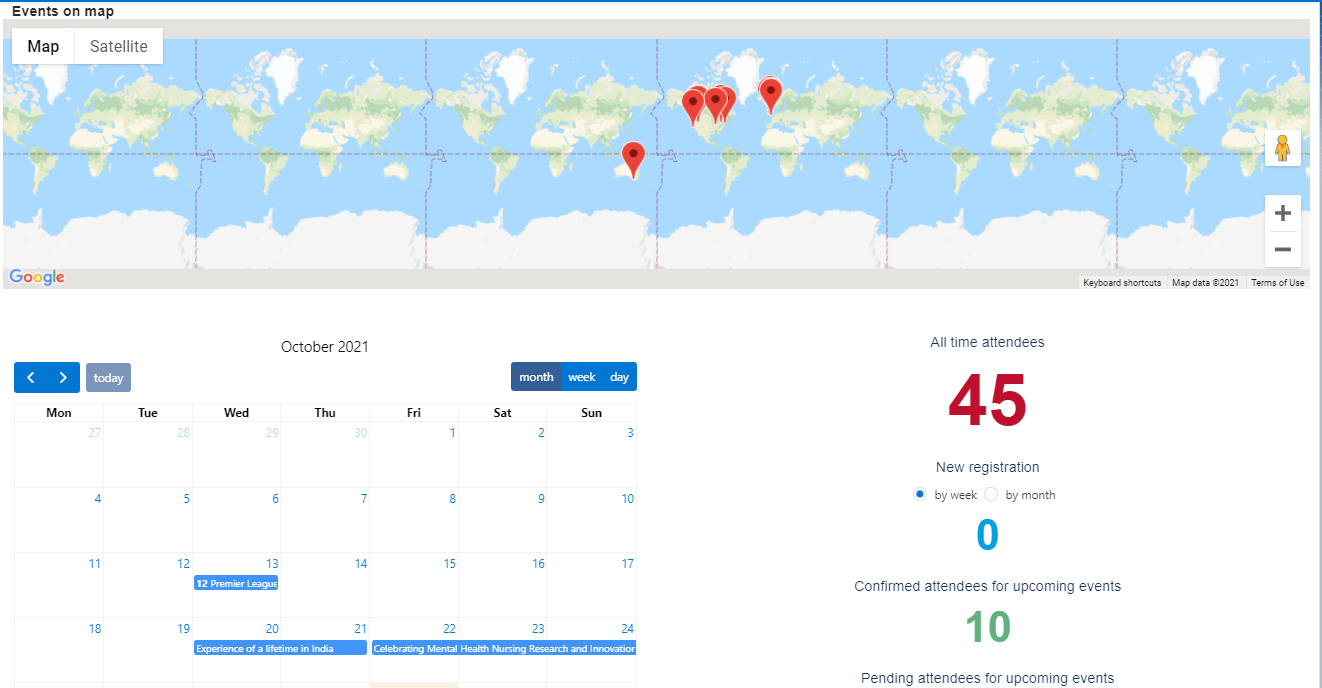
Task: Zoom in on the map
Action: pyautogui.click(x=1282, y=213)
